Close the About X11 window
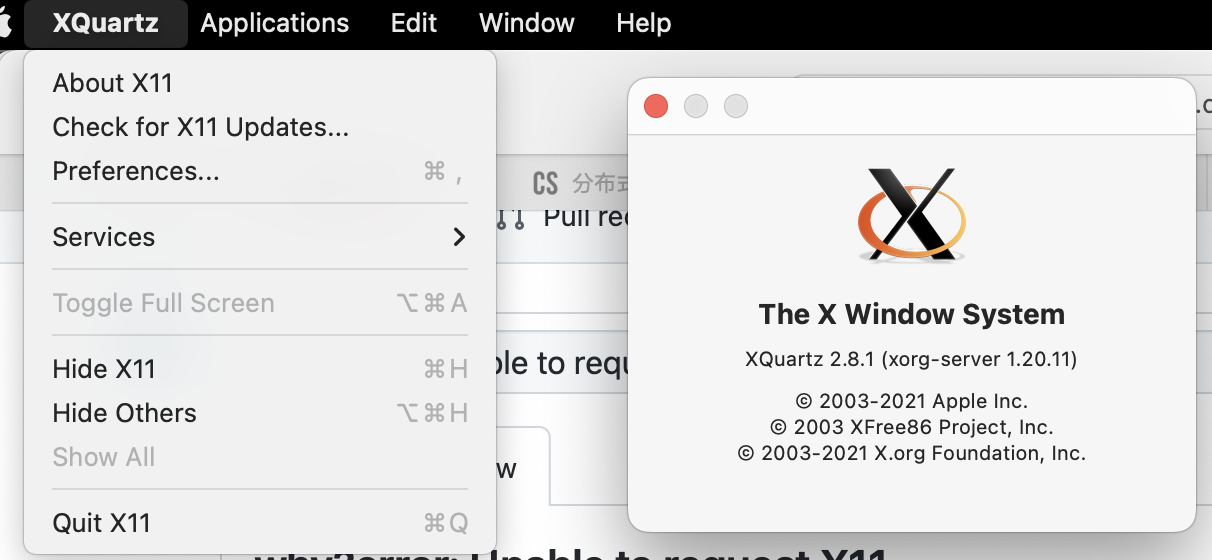Viewport: 1212px width, 560px height. coord(656,106)
